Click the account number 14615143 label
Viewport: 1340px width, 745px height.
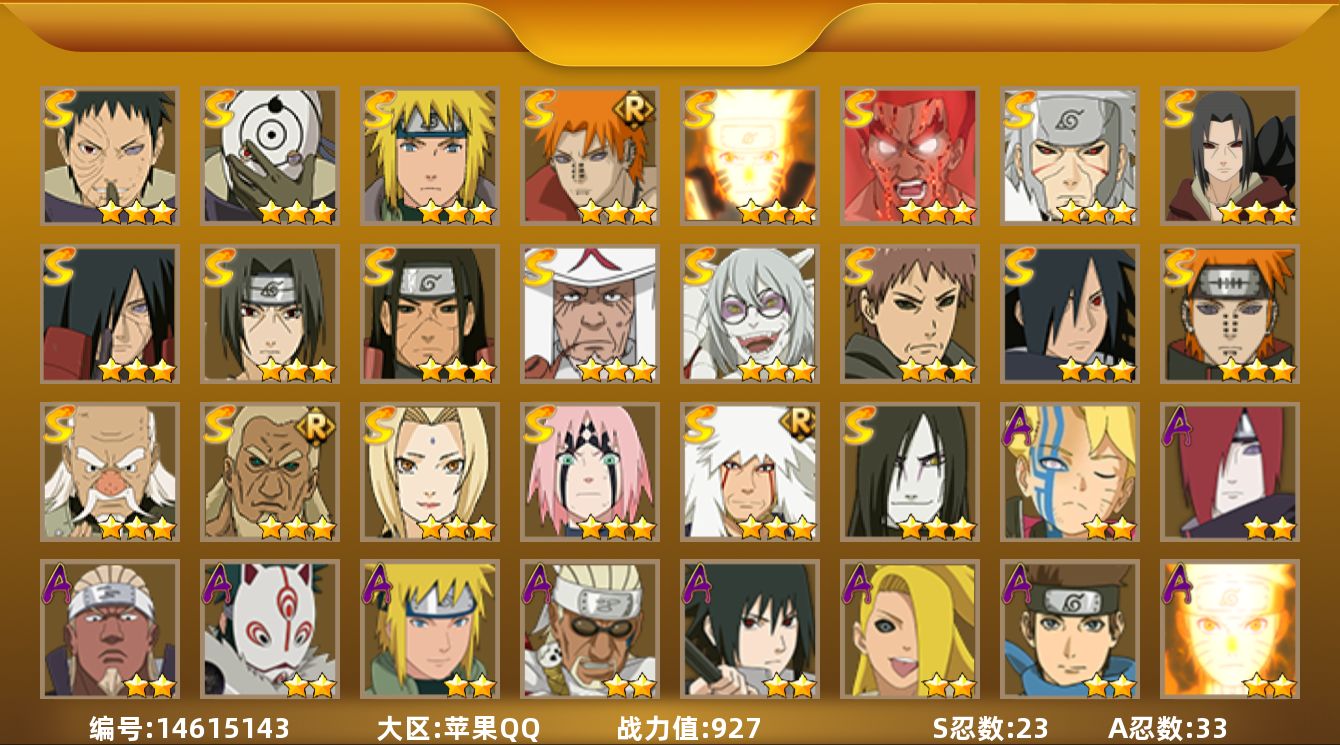tap(190, 728)
